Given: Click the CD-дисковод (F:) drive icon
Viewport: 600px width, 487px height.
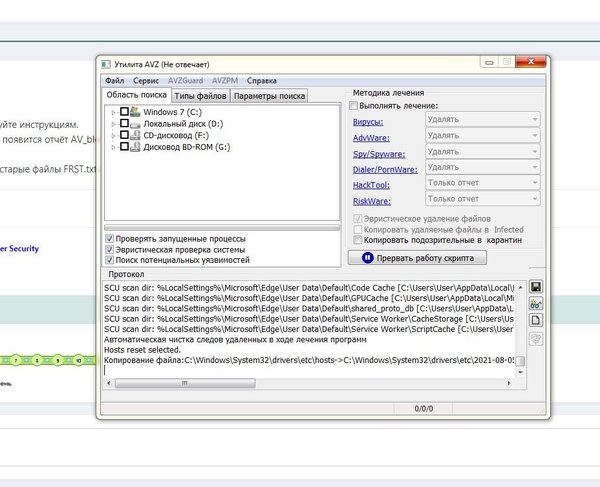Looking at the screenshot, I should 136,135.
